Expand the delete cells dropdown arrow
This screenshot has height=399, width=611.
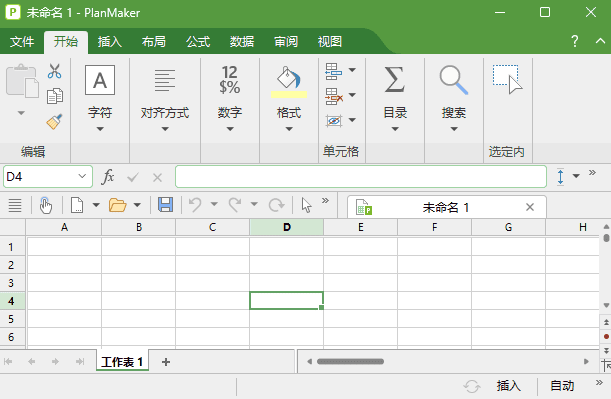[352, 95]
